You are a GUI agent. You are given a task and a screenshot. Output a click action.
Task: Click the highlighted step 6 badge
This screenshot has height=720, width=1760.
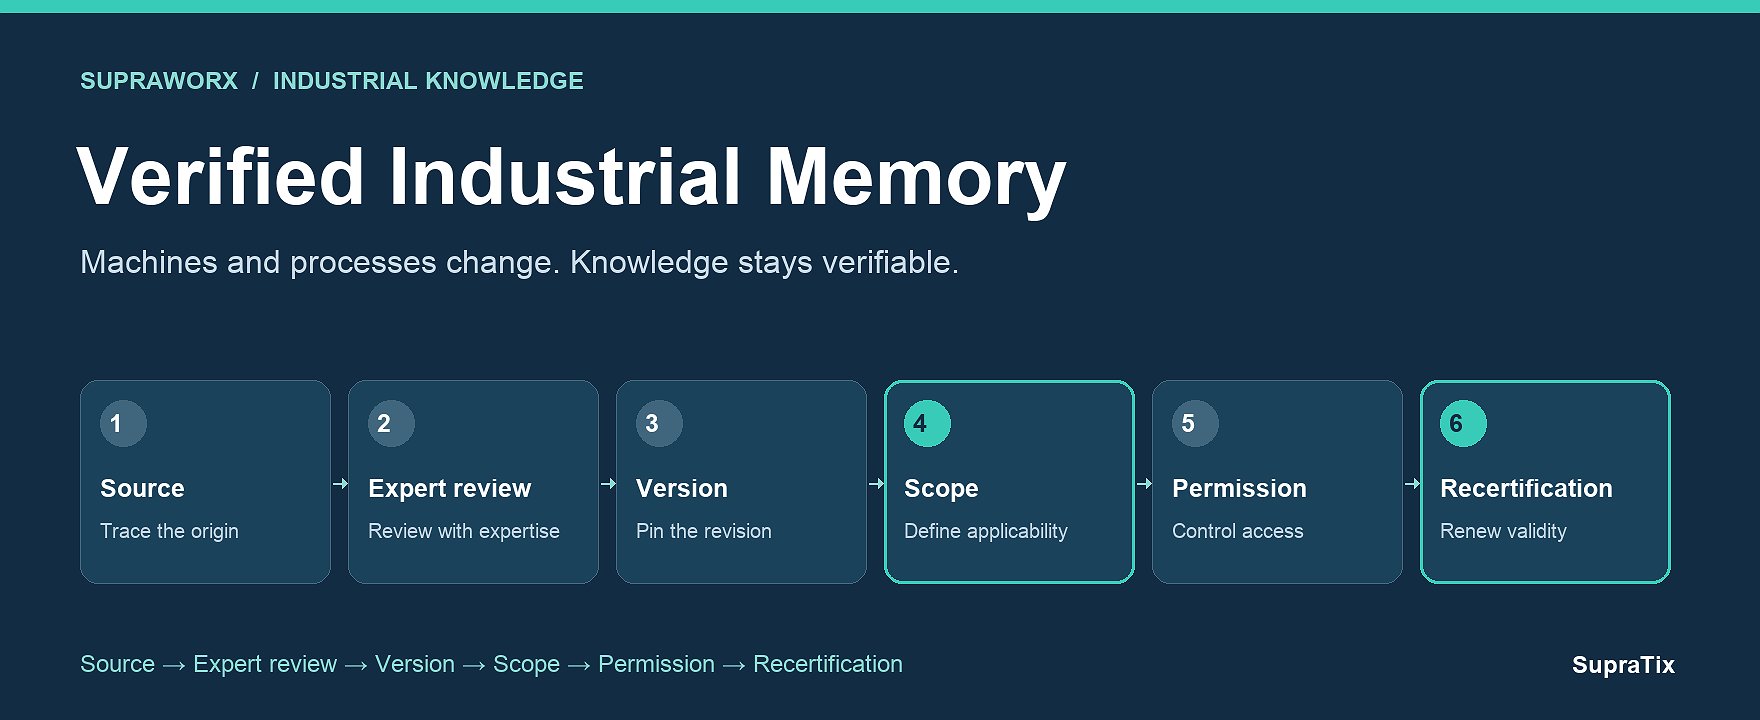(x=1463, y=423)
